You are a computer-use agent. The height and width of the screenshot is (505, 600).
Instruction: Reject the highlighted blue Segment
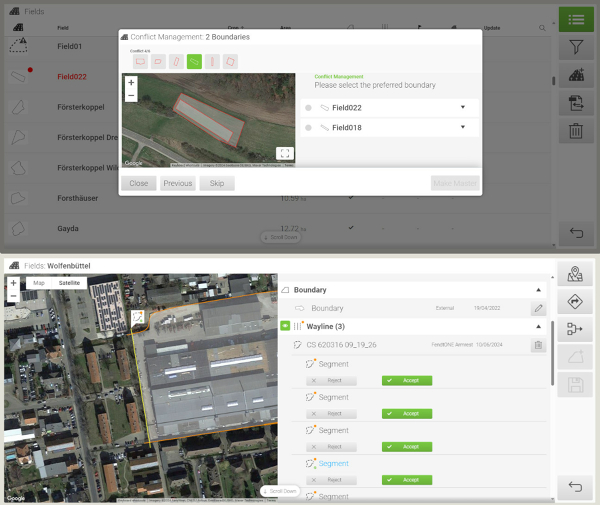[x=331, y=480]
